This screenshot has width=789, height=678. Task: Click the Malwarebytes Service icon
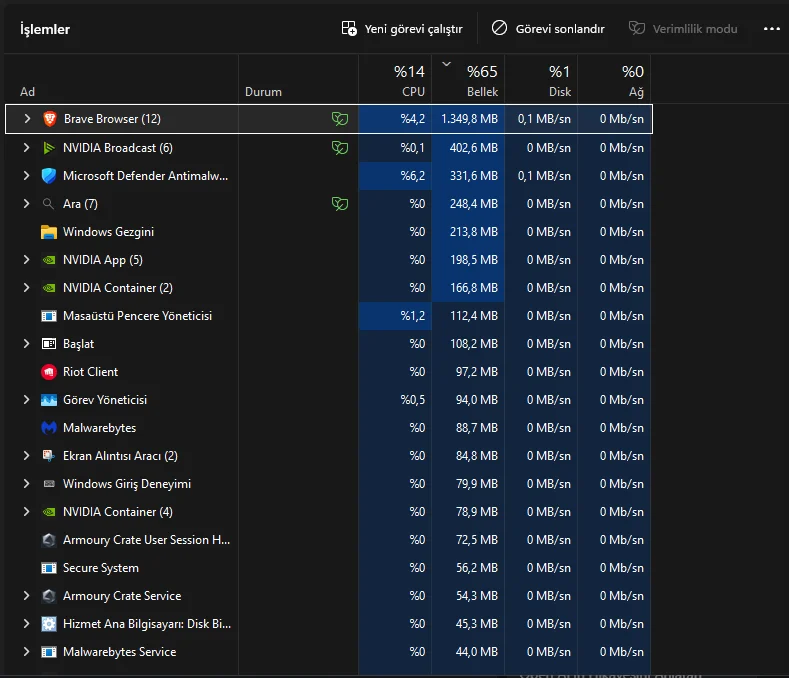49,652
